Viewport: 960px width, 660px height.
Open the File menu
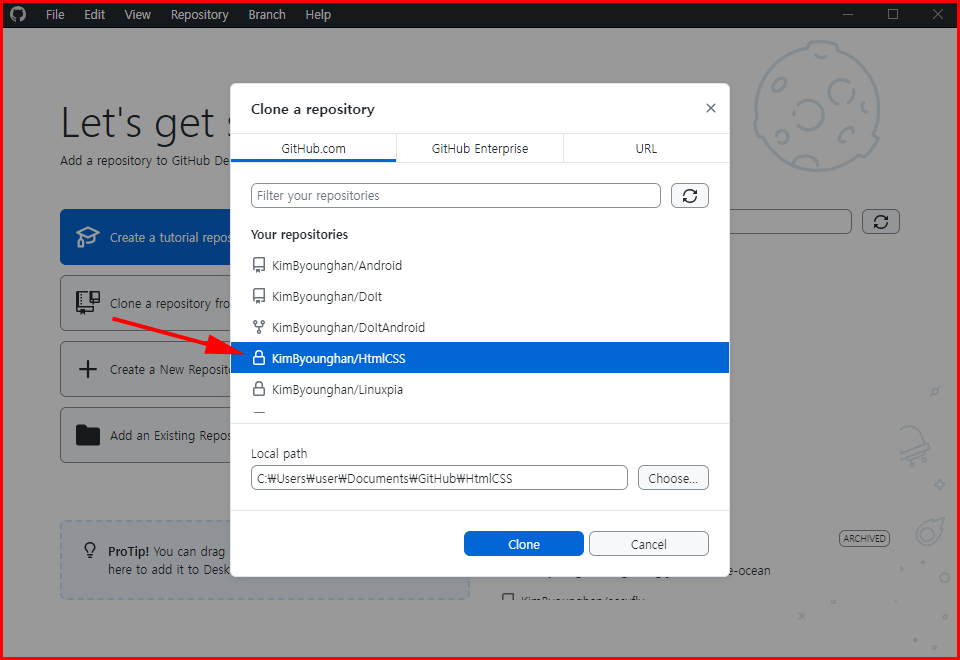pyautogui.click(x=55, y=15)
